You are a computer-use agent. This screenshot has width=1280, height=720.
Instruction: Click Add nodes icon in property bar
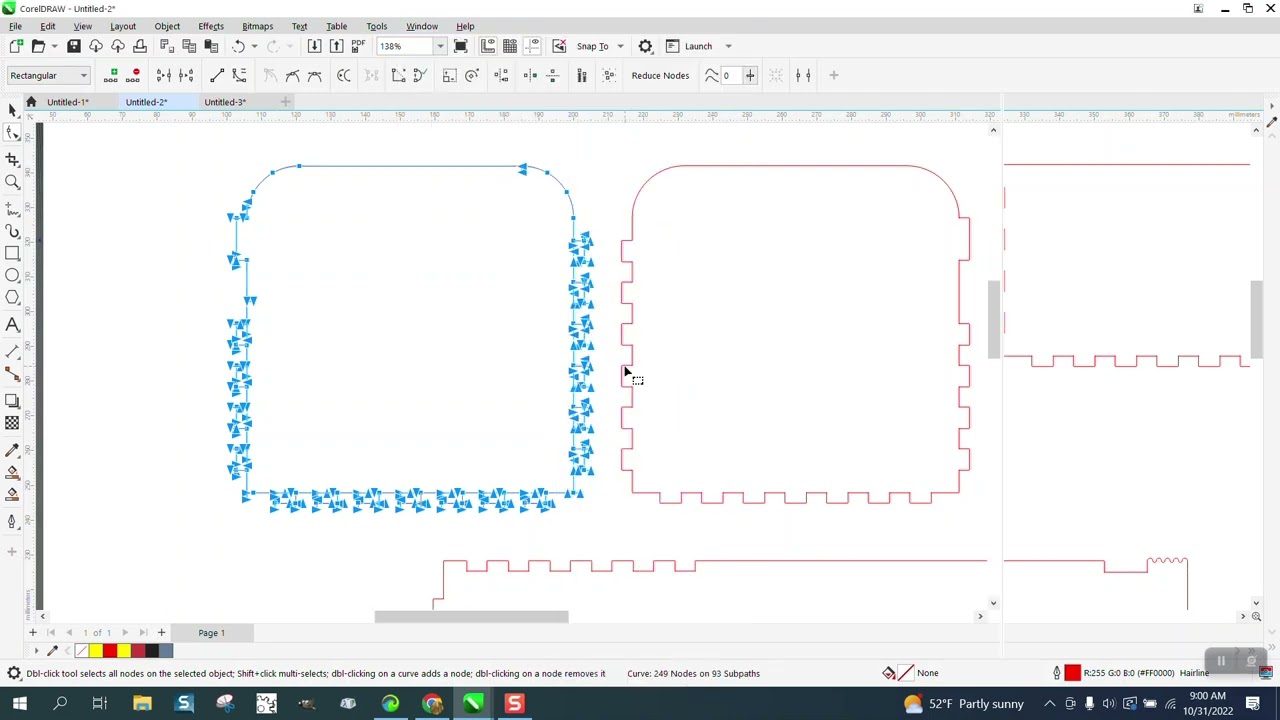pos(113,75)
